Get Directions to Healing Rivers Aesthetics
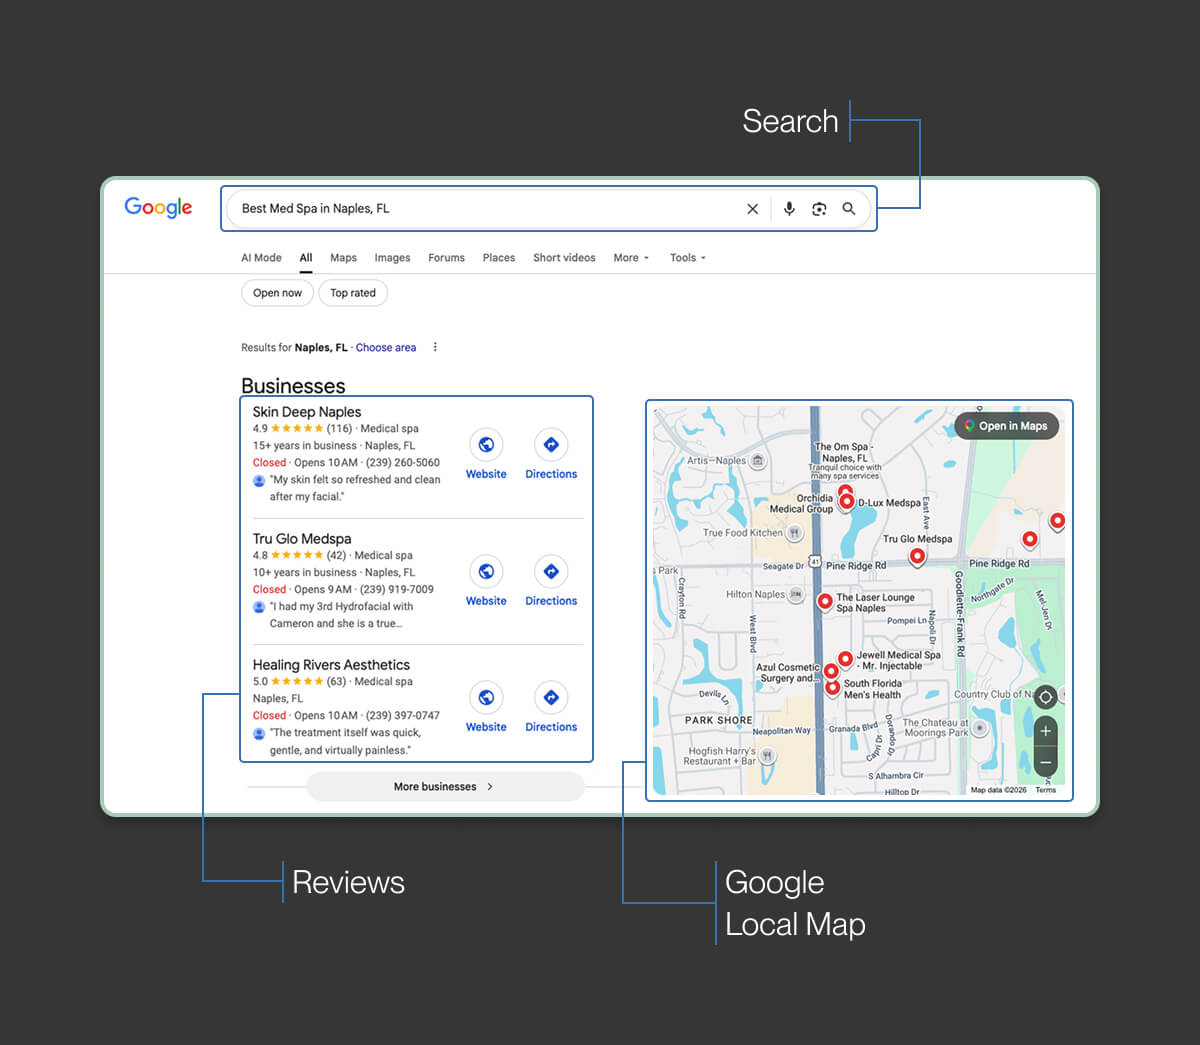This screenshot has height=1045, width=1200. pos(551,697)
